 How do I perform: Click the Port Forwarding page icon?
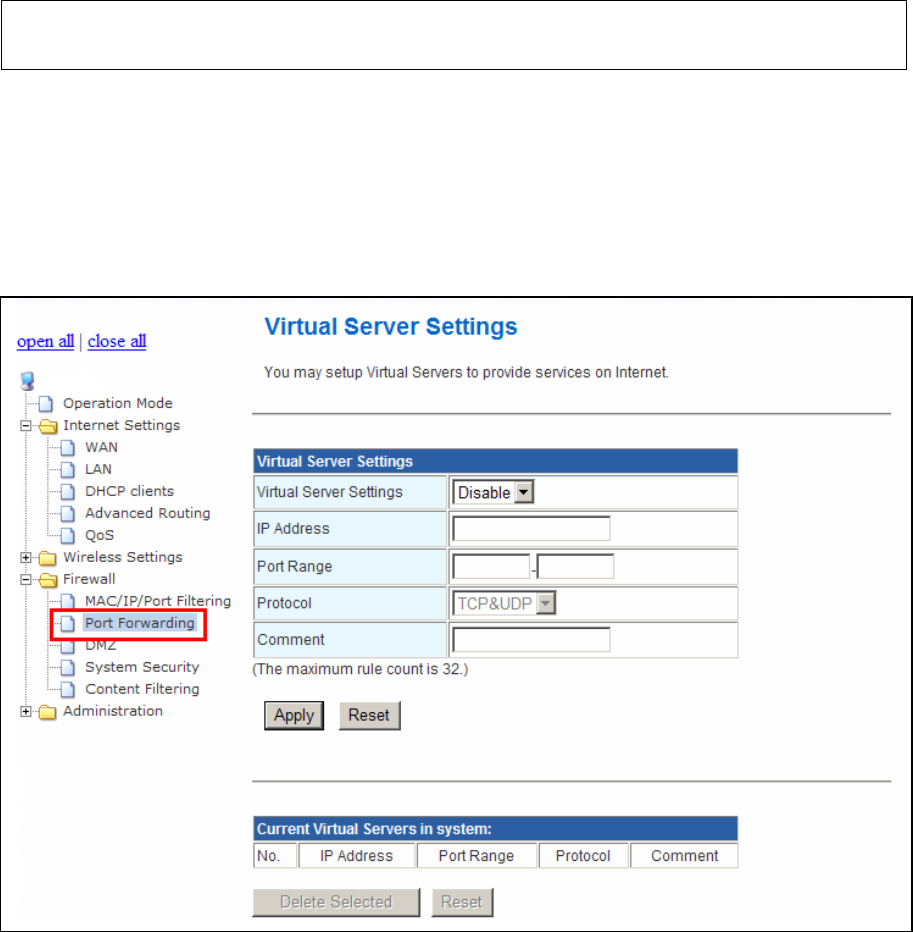[x=68, y=624]
